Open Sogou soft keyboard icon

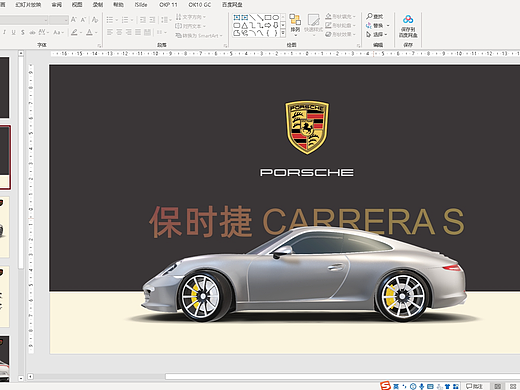coord(430,386)
